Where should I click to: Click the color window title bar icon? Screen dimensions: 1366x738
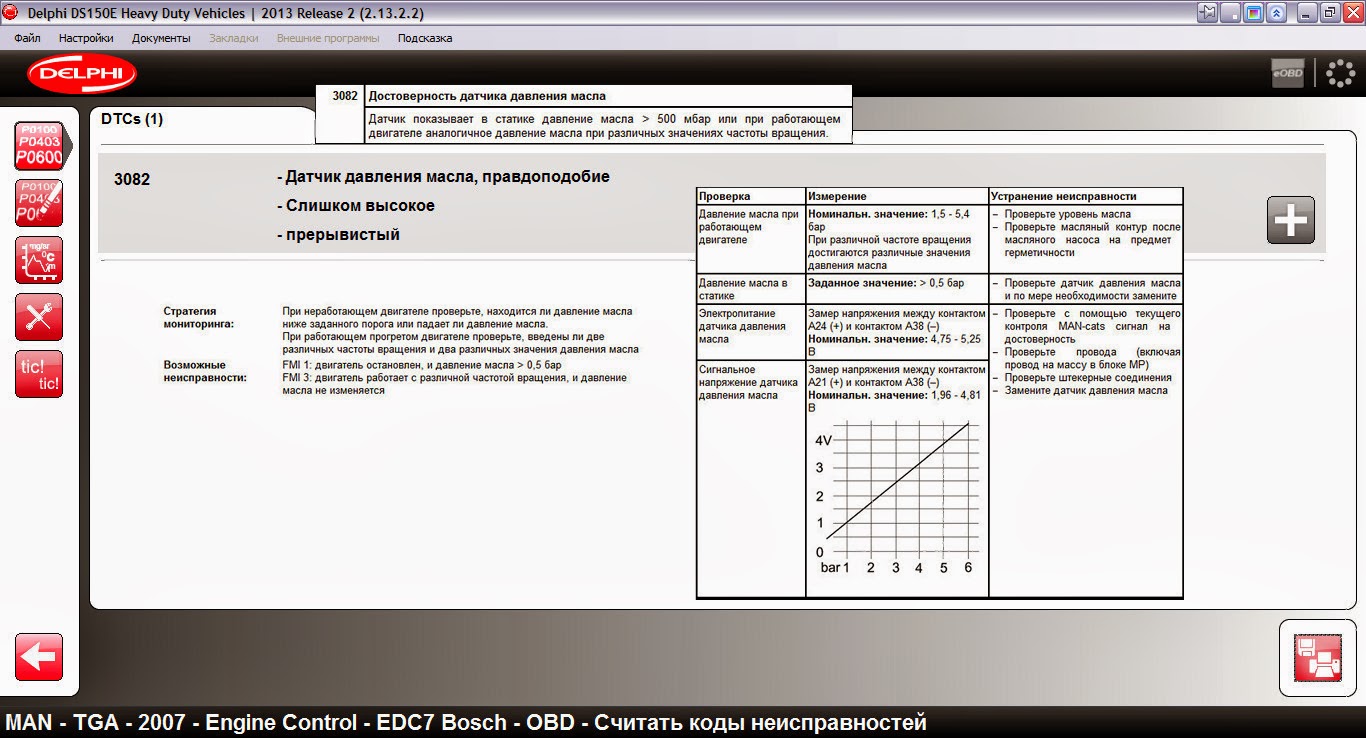(1254, 13)
